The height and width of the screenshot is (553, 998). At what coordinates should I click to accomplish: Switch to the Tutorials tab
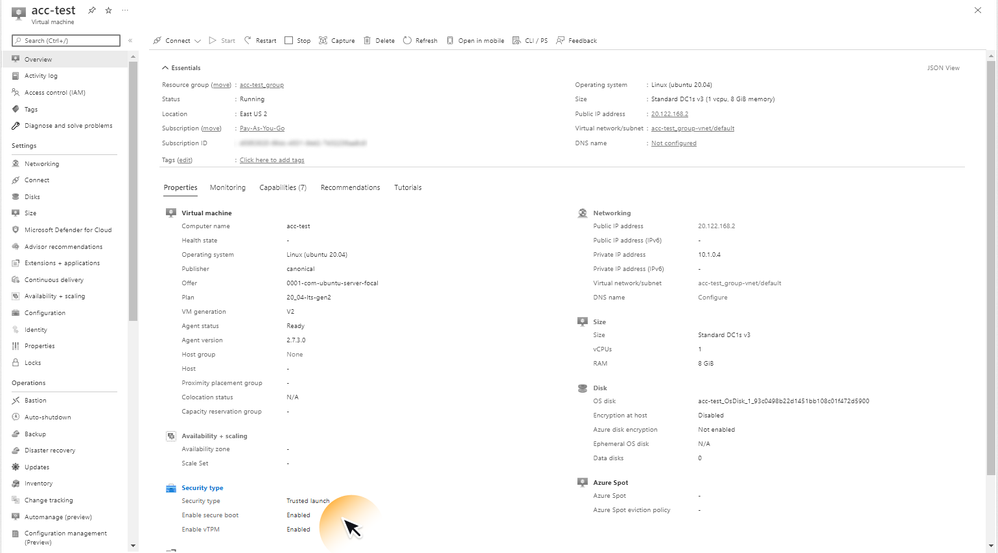pyautogui.click(x=407, y=187)
